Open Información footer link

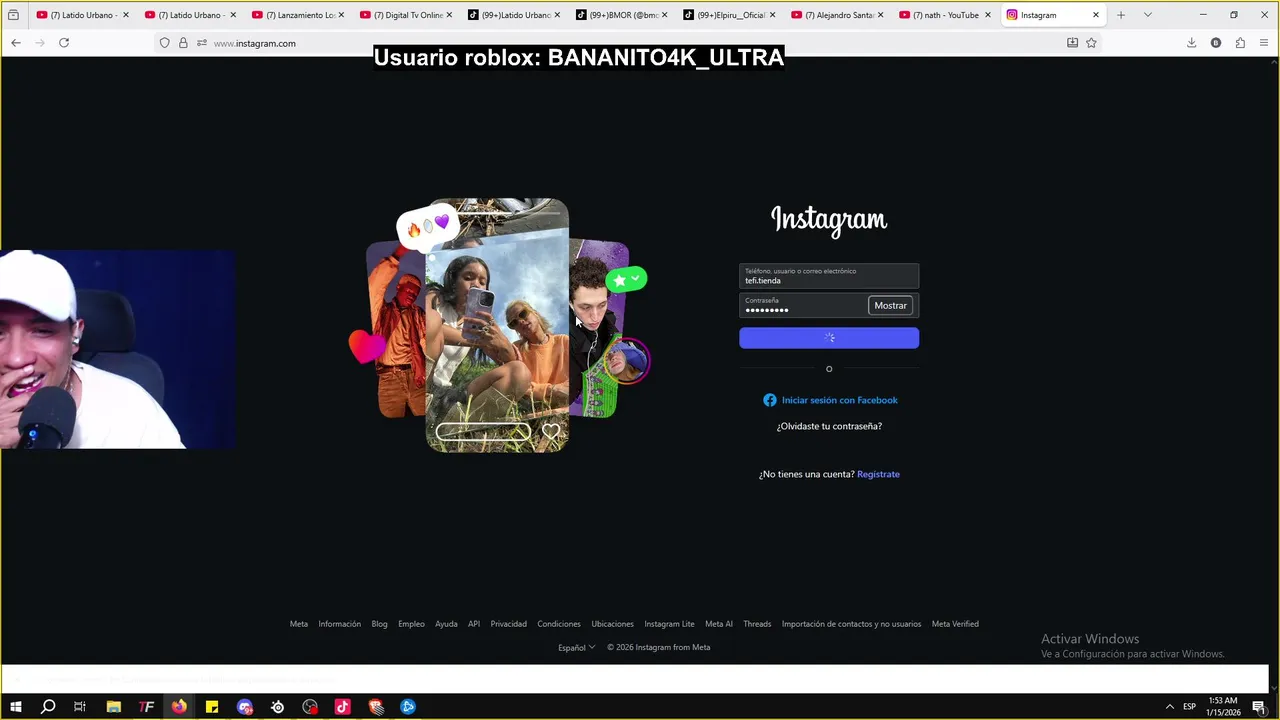pos(340,624)
